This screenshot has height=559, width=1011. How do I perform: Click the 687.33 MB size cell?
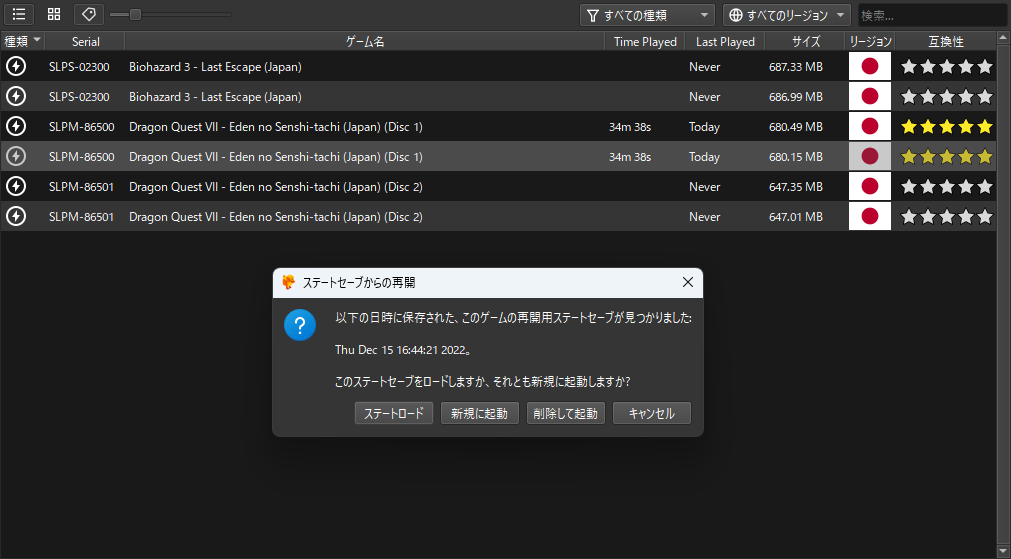[x=796, y=66]
